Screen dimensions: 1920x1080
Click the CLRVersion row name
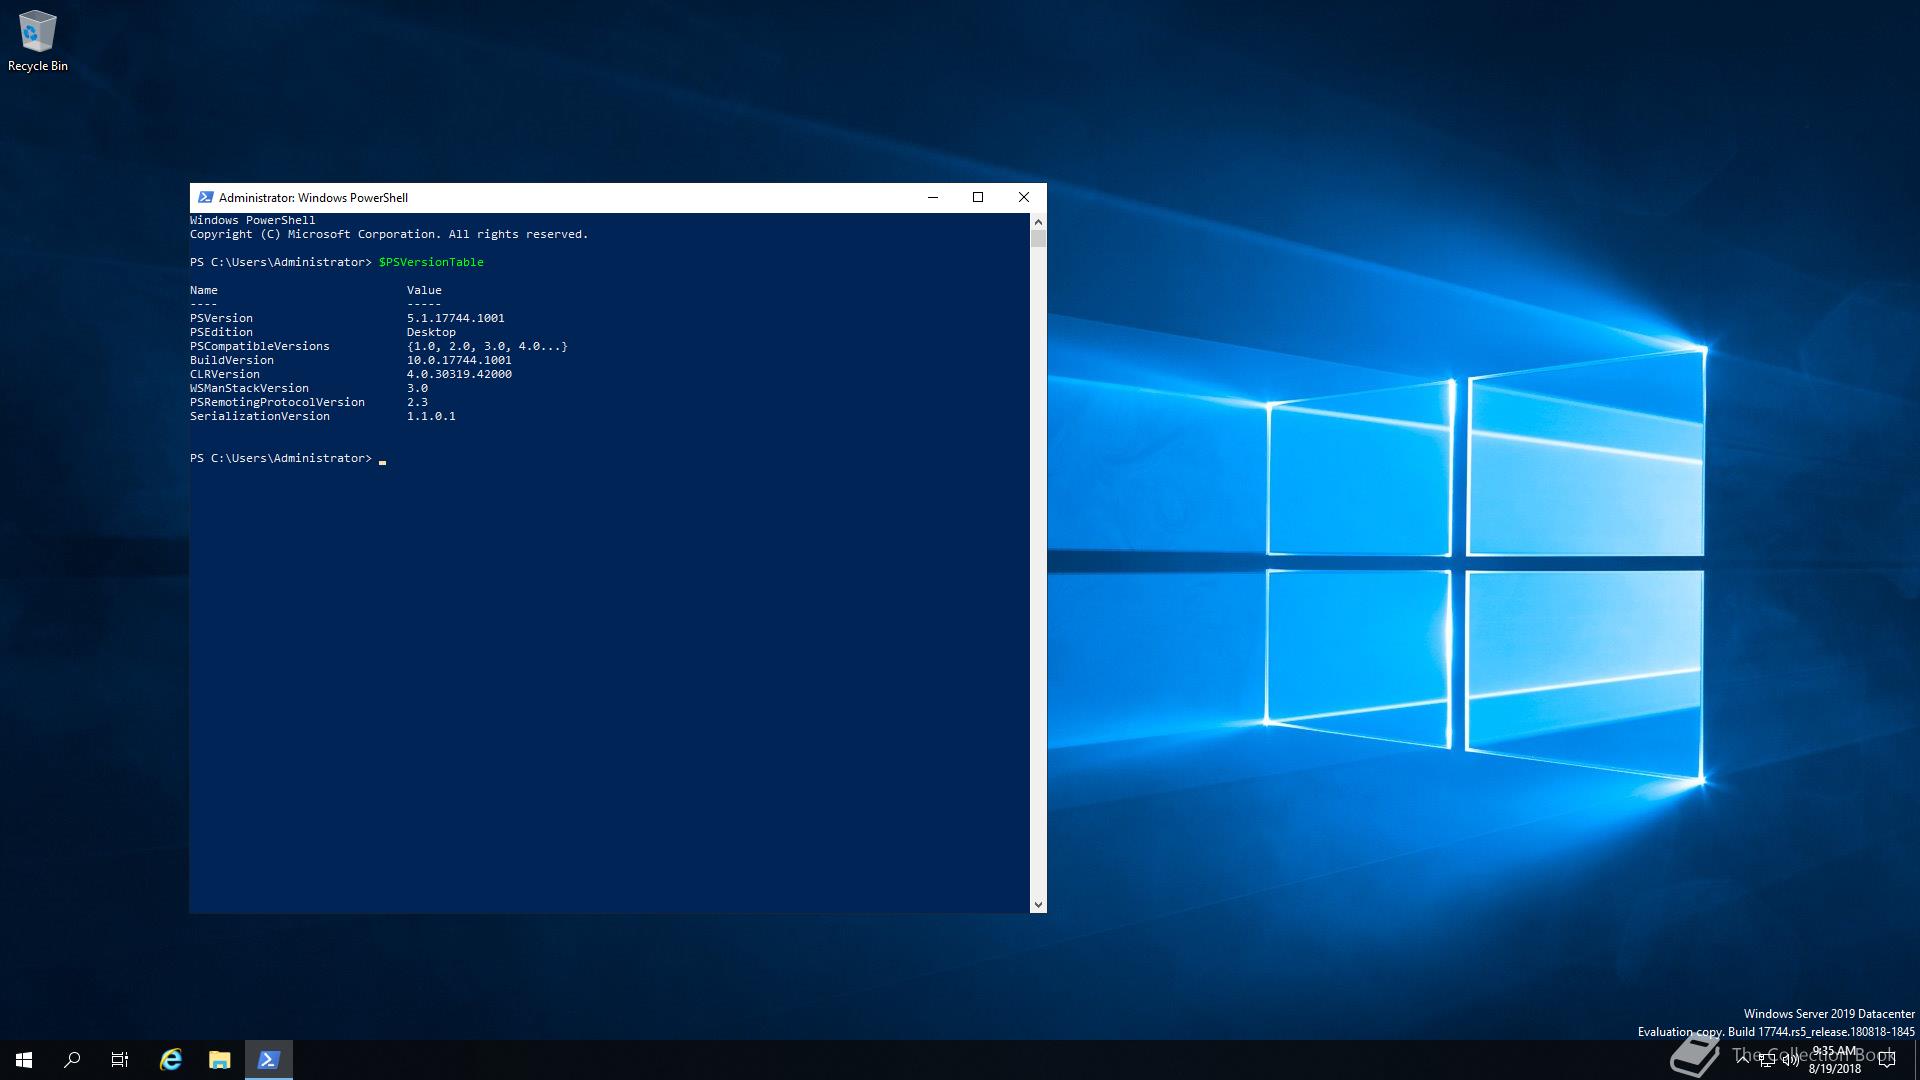(x=224, y=374)
